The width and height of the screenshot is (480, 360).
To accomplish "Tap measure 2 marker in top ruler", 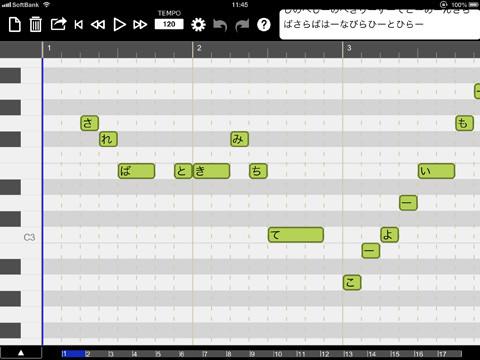I will pyautogui.click(x=199, y=48).
